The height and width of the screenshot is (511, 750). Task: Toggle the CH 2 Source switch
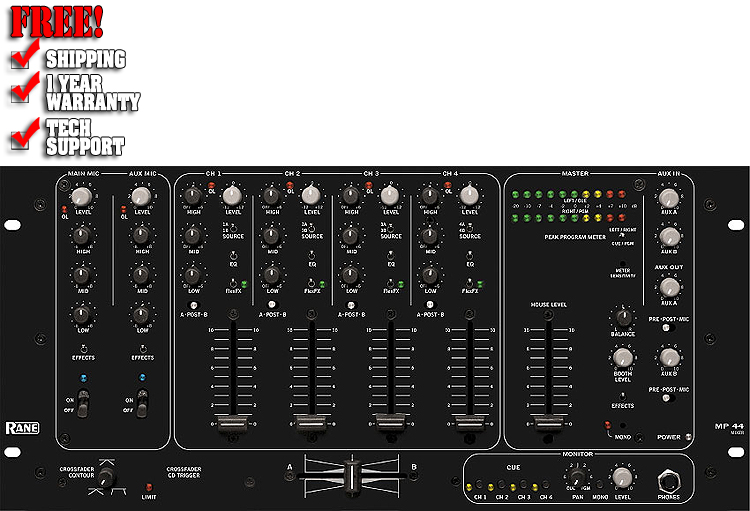click(312, 228)
